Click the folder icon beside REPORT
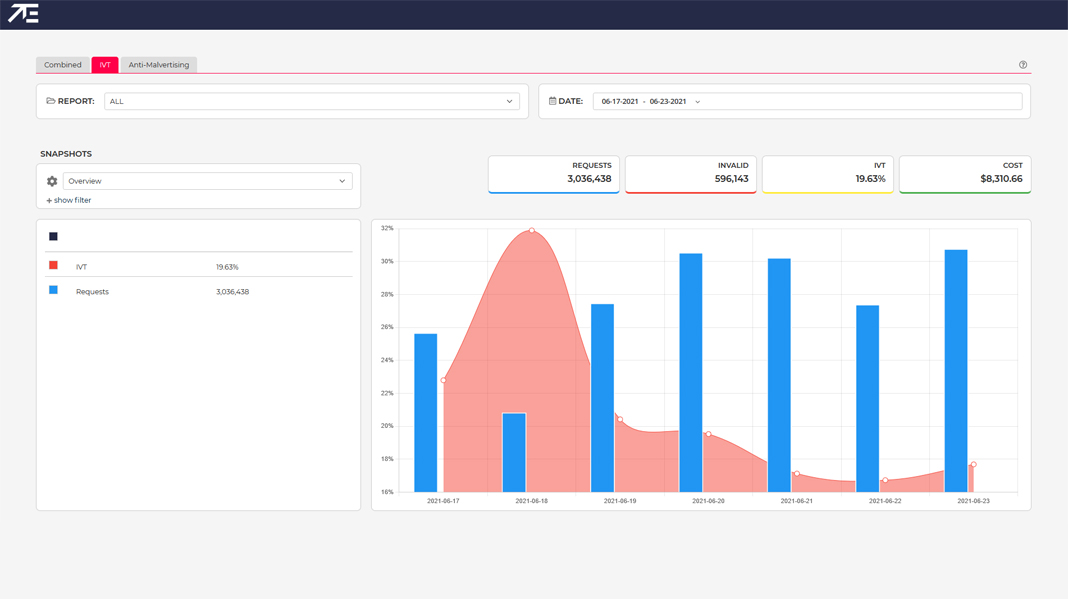 click(51, 101)
